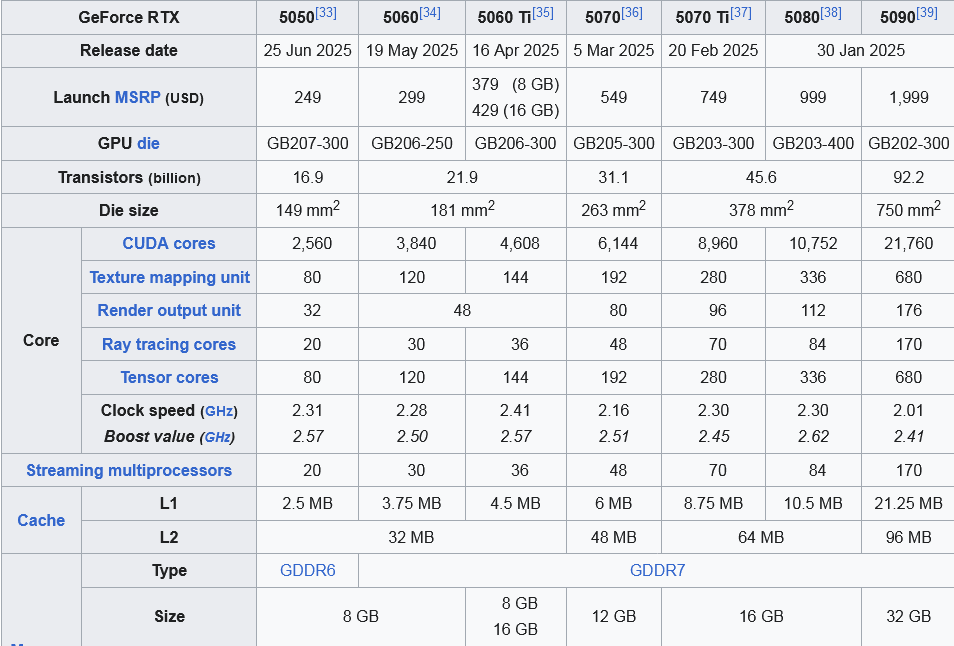The height and width of the screenshot is (646, 954).
Task: Open the CUDA cores link
Action: pos(168,243)
